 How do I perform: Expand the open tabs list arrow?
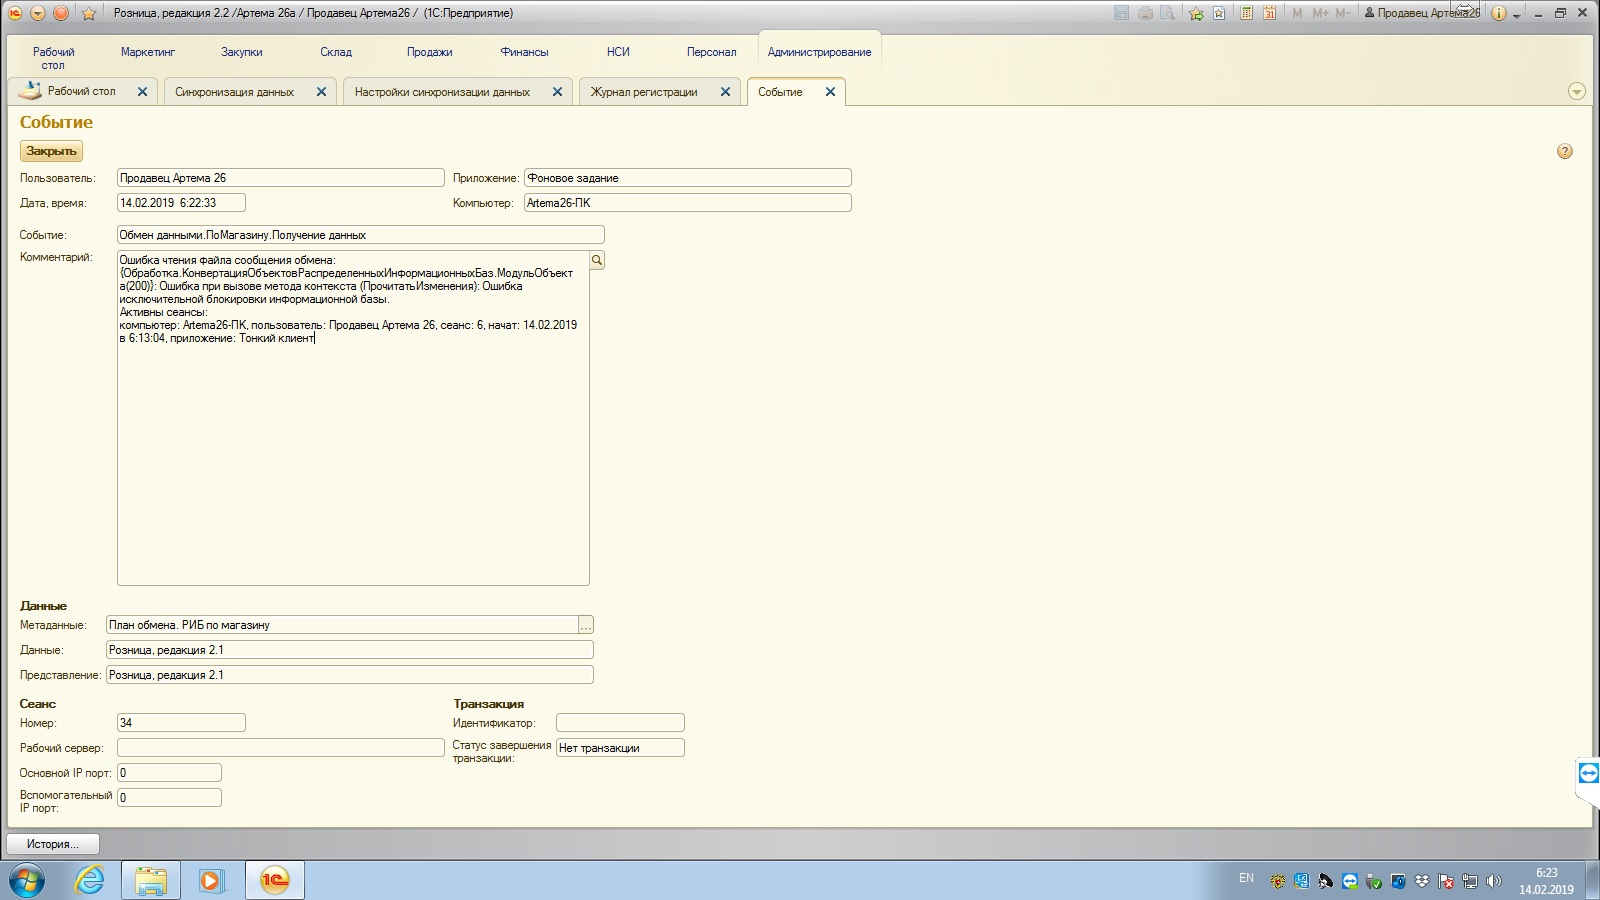coord(1577,91)
